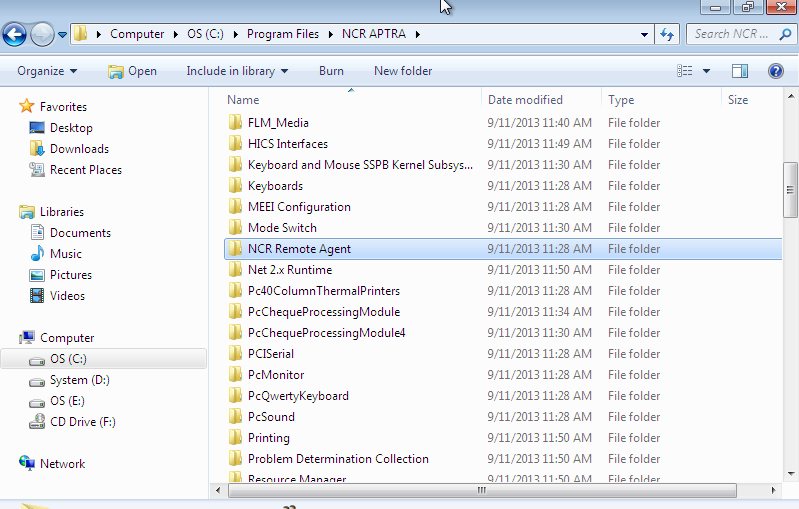Select the CD Drive (F:)

[83, 422]
